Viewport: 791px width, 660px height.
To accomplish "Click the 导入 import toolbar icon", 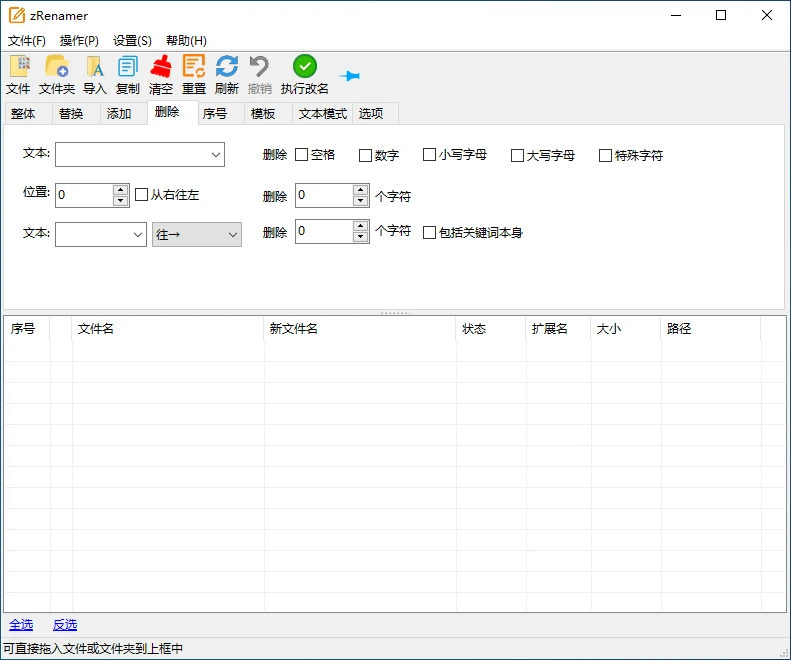I will [x=95, y=68].
